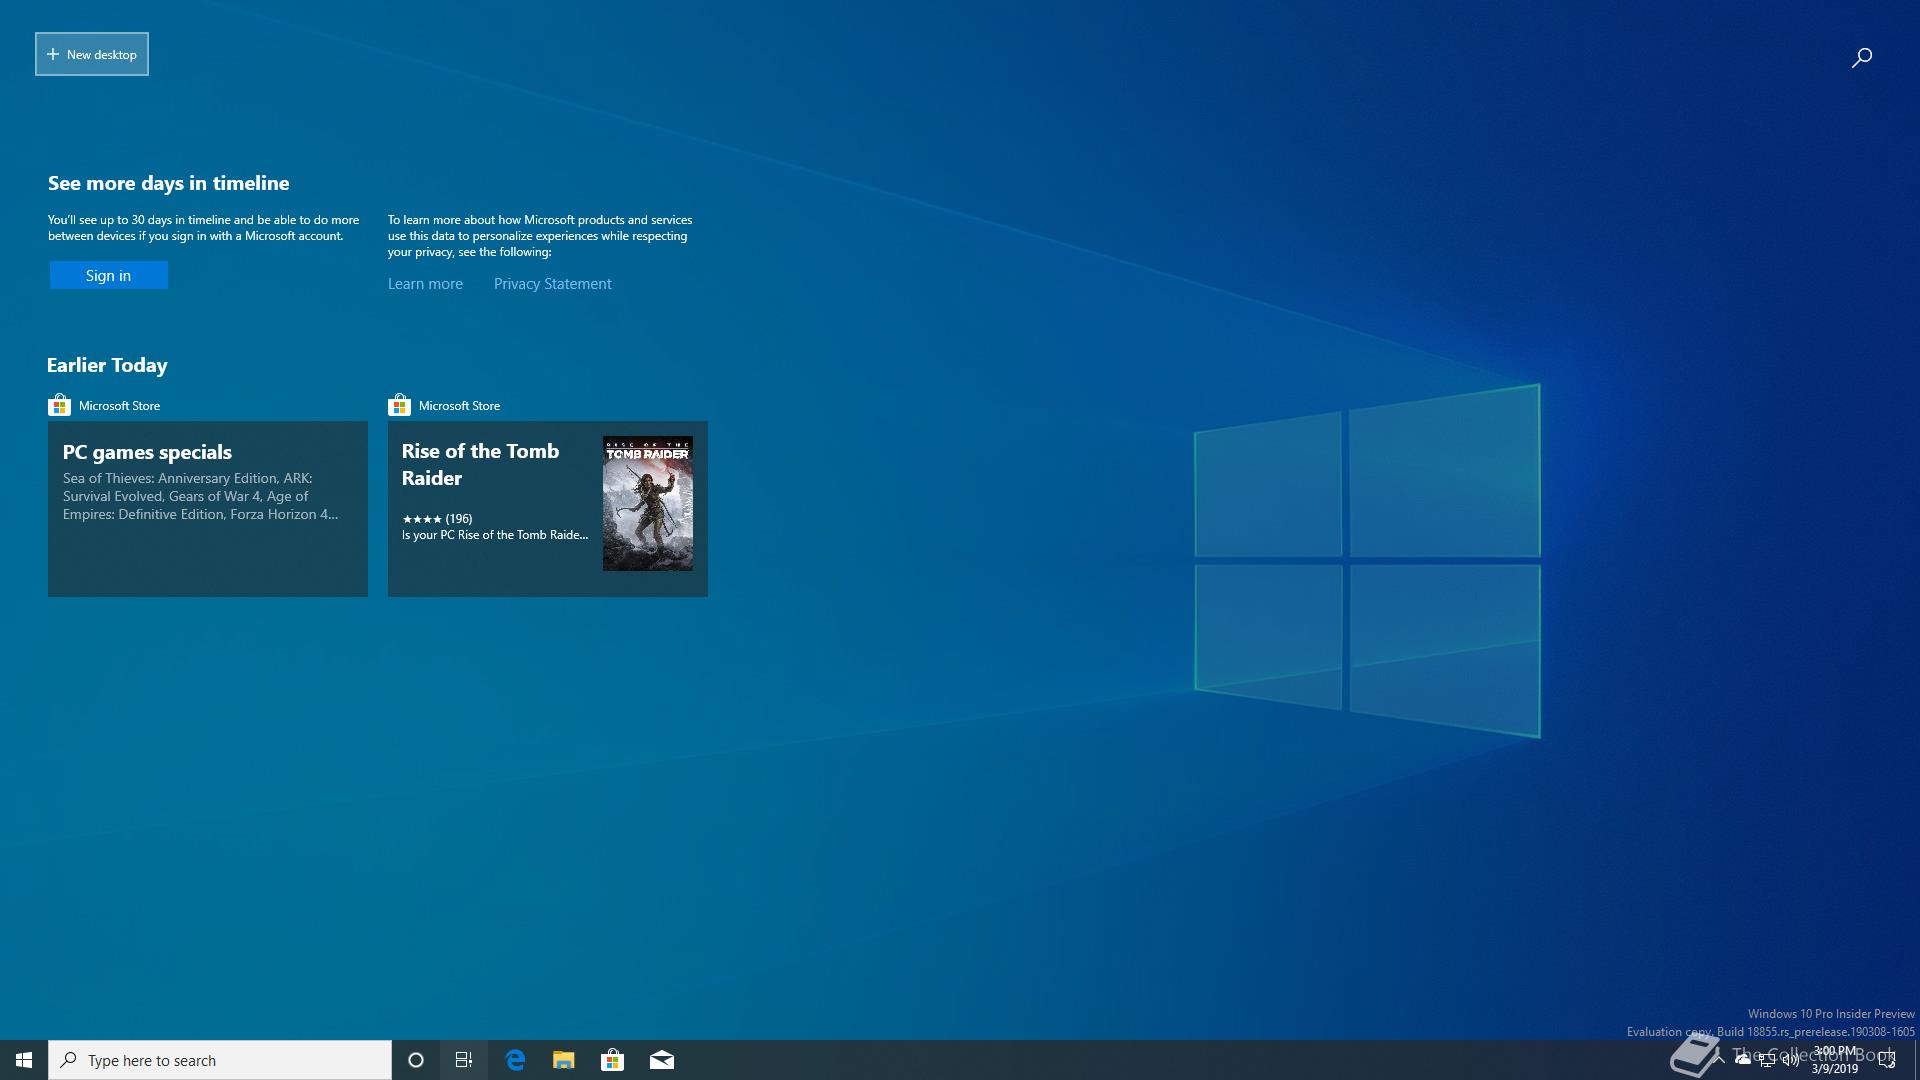Open the PC games specials activity card
Image resolution: width=1920 pixels, height=1080 pixels.
click(208, 509)
